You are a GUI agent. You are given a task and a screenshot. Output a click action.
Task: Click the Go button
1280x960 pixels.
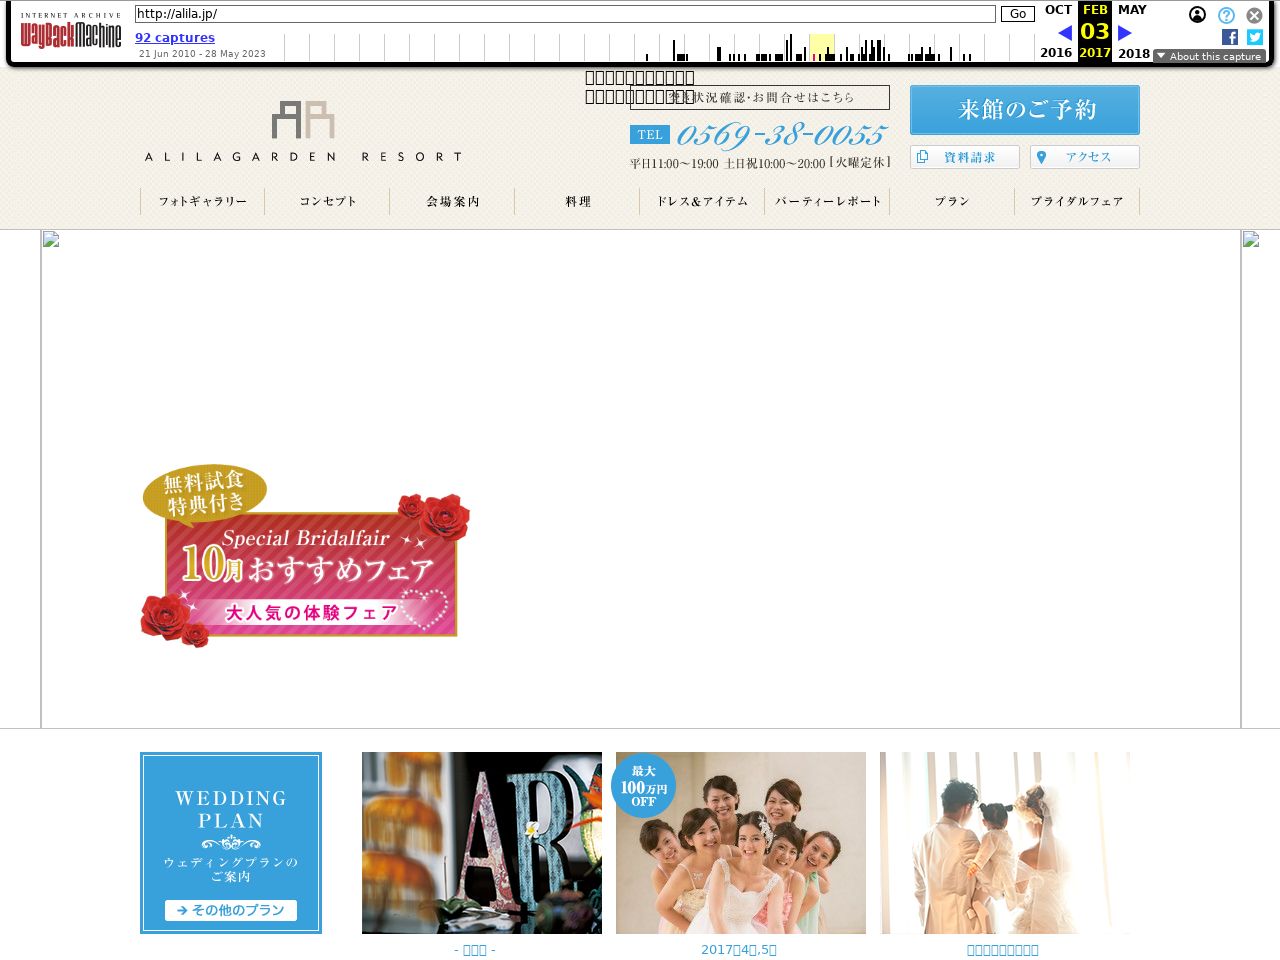1018,14
